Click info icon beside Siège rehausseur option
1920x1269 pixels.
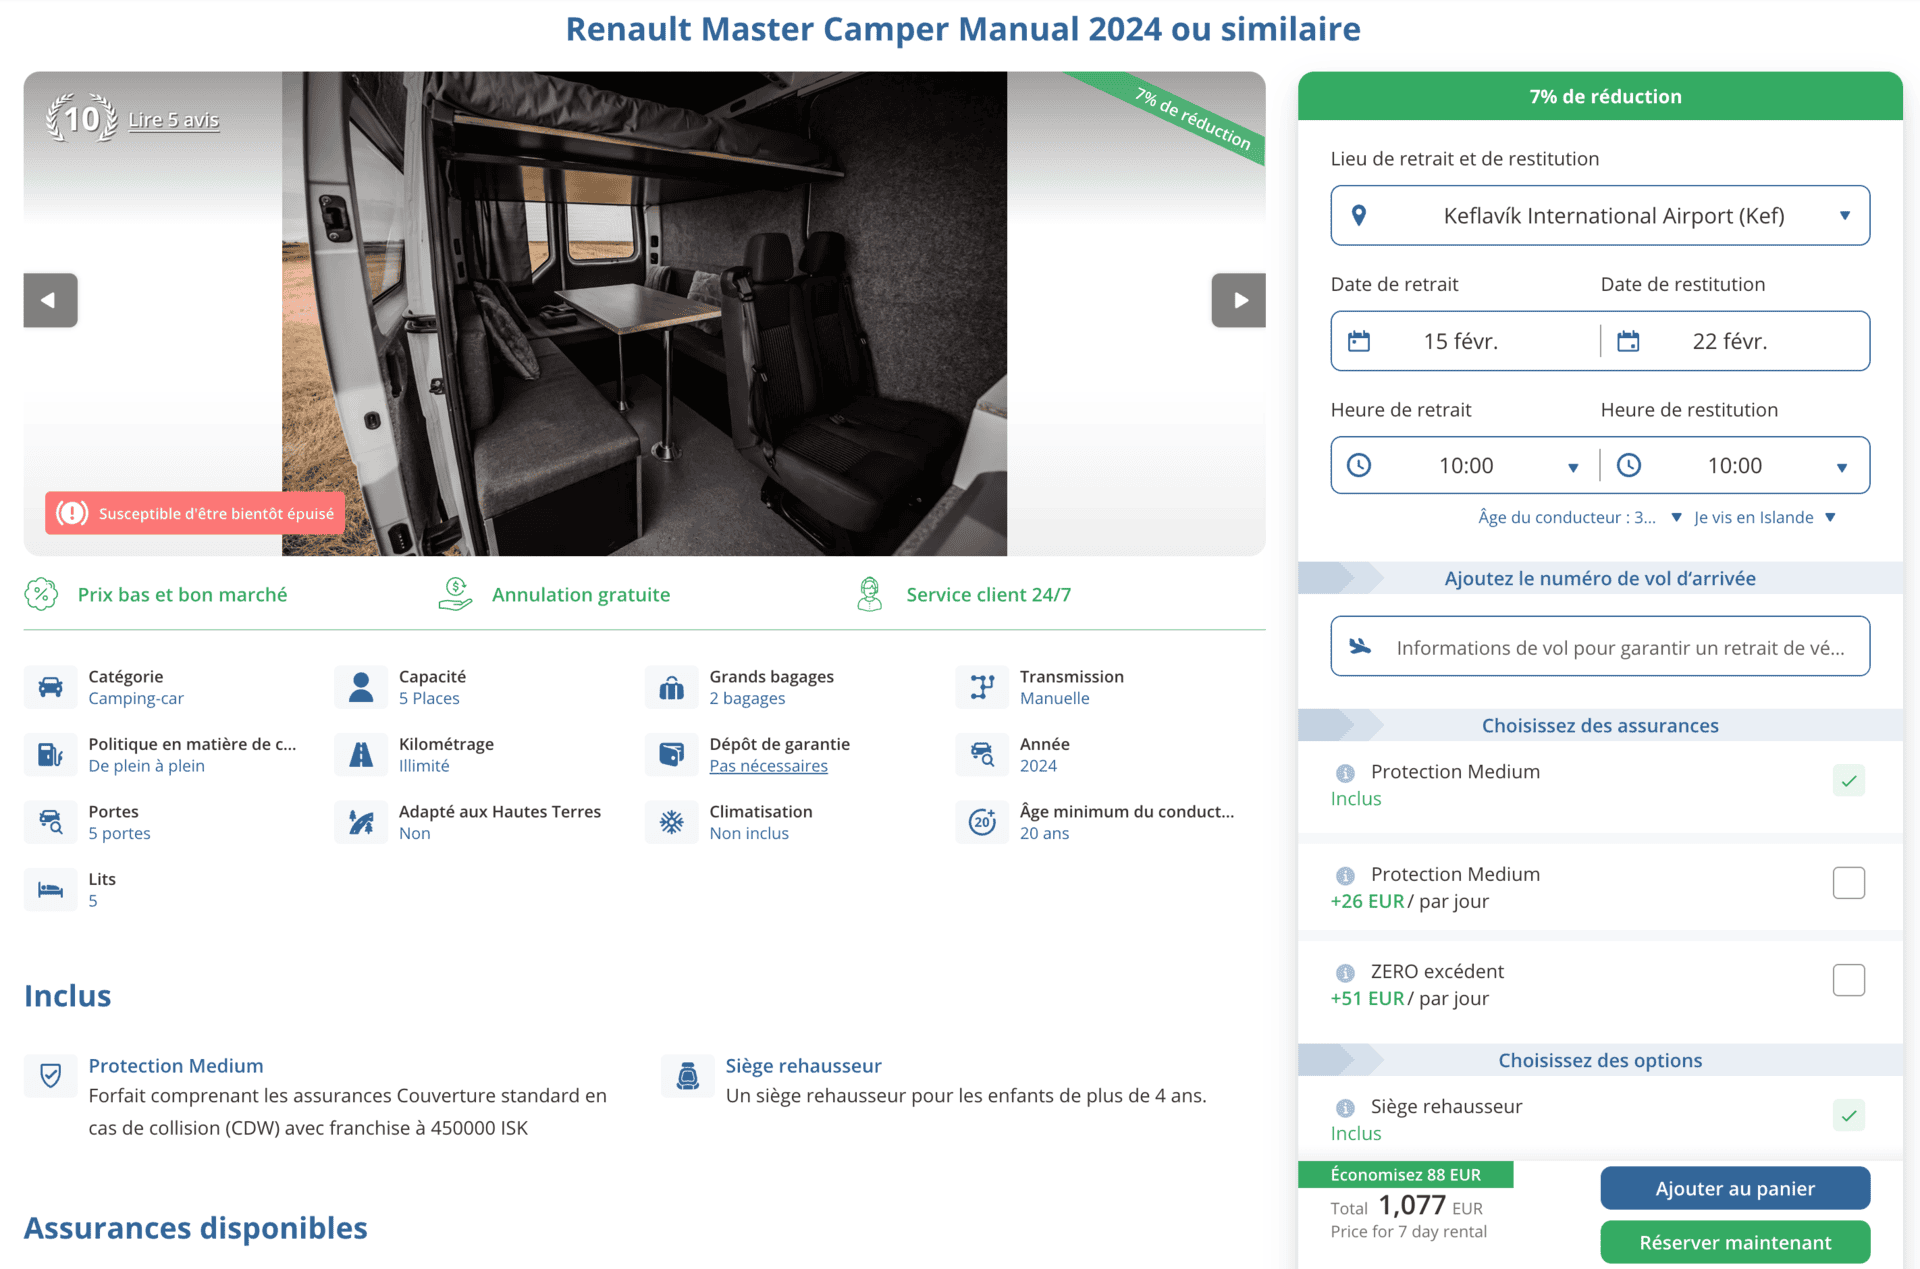point(1345,1107)
